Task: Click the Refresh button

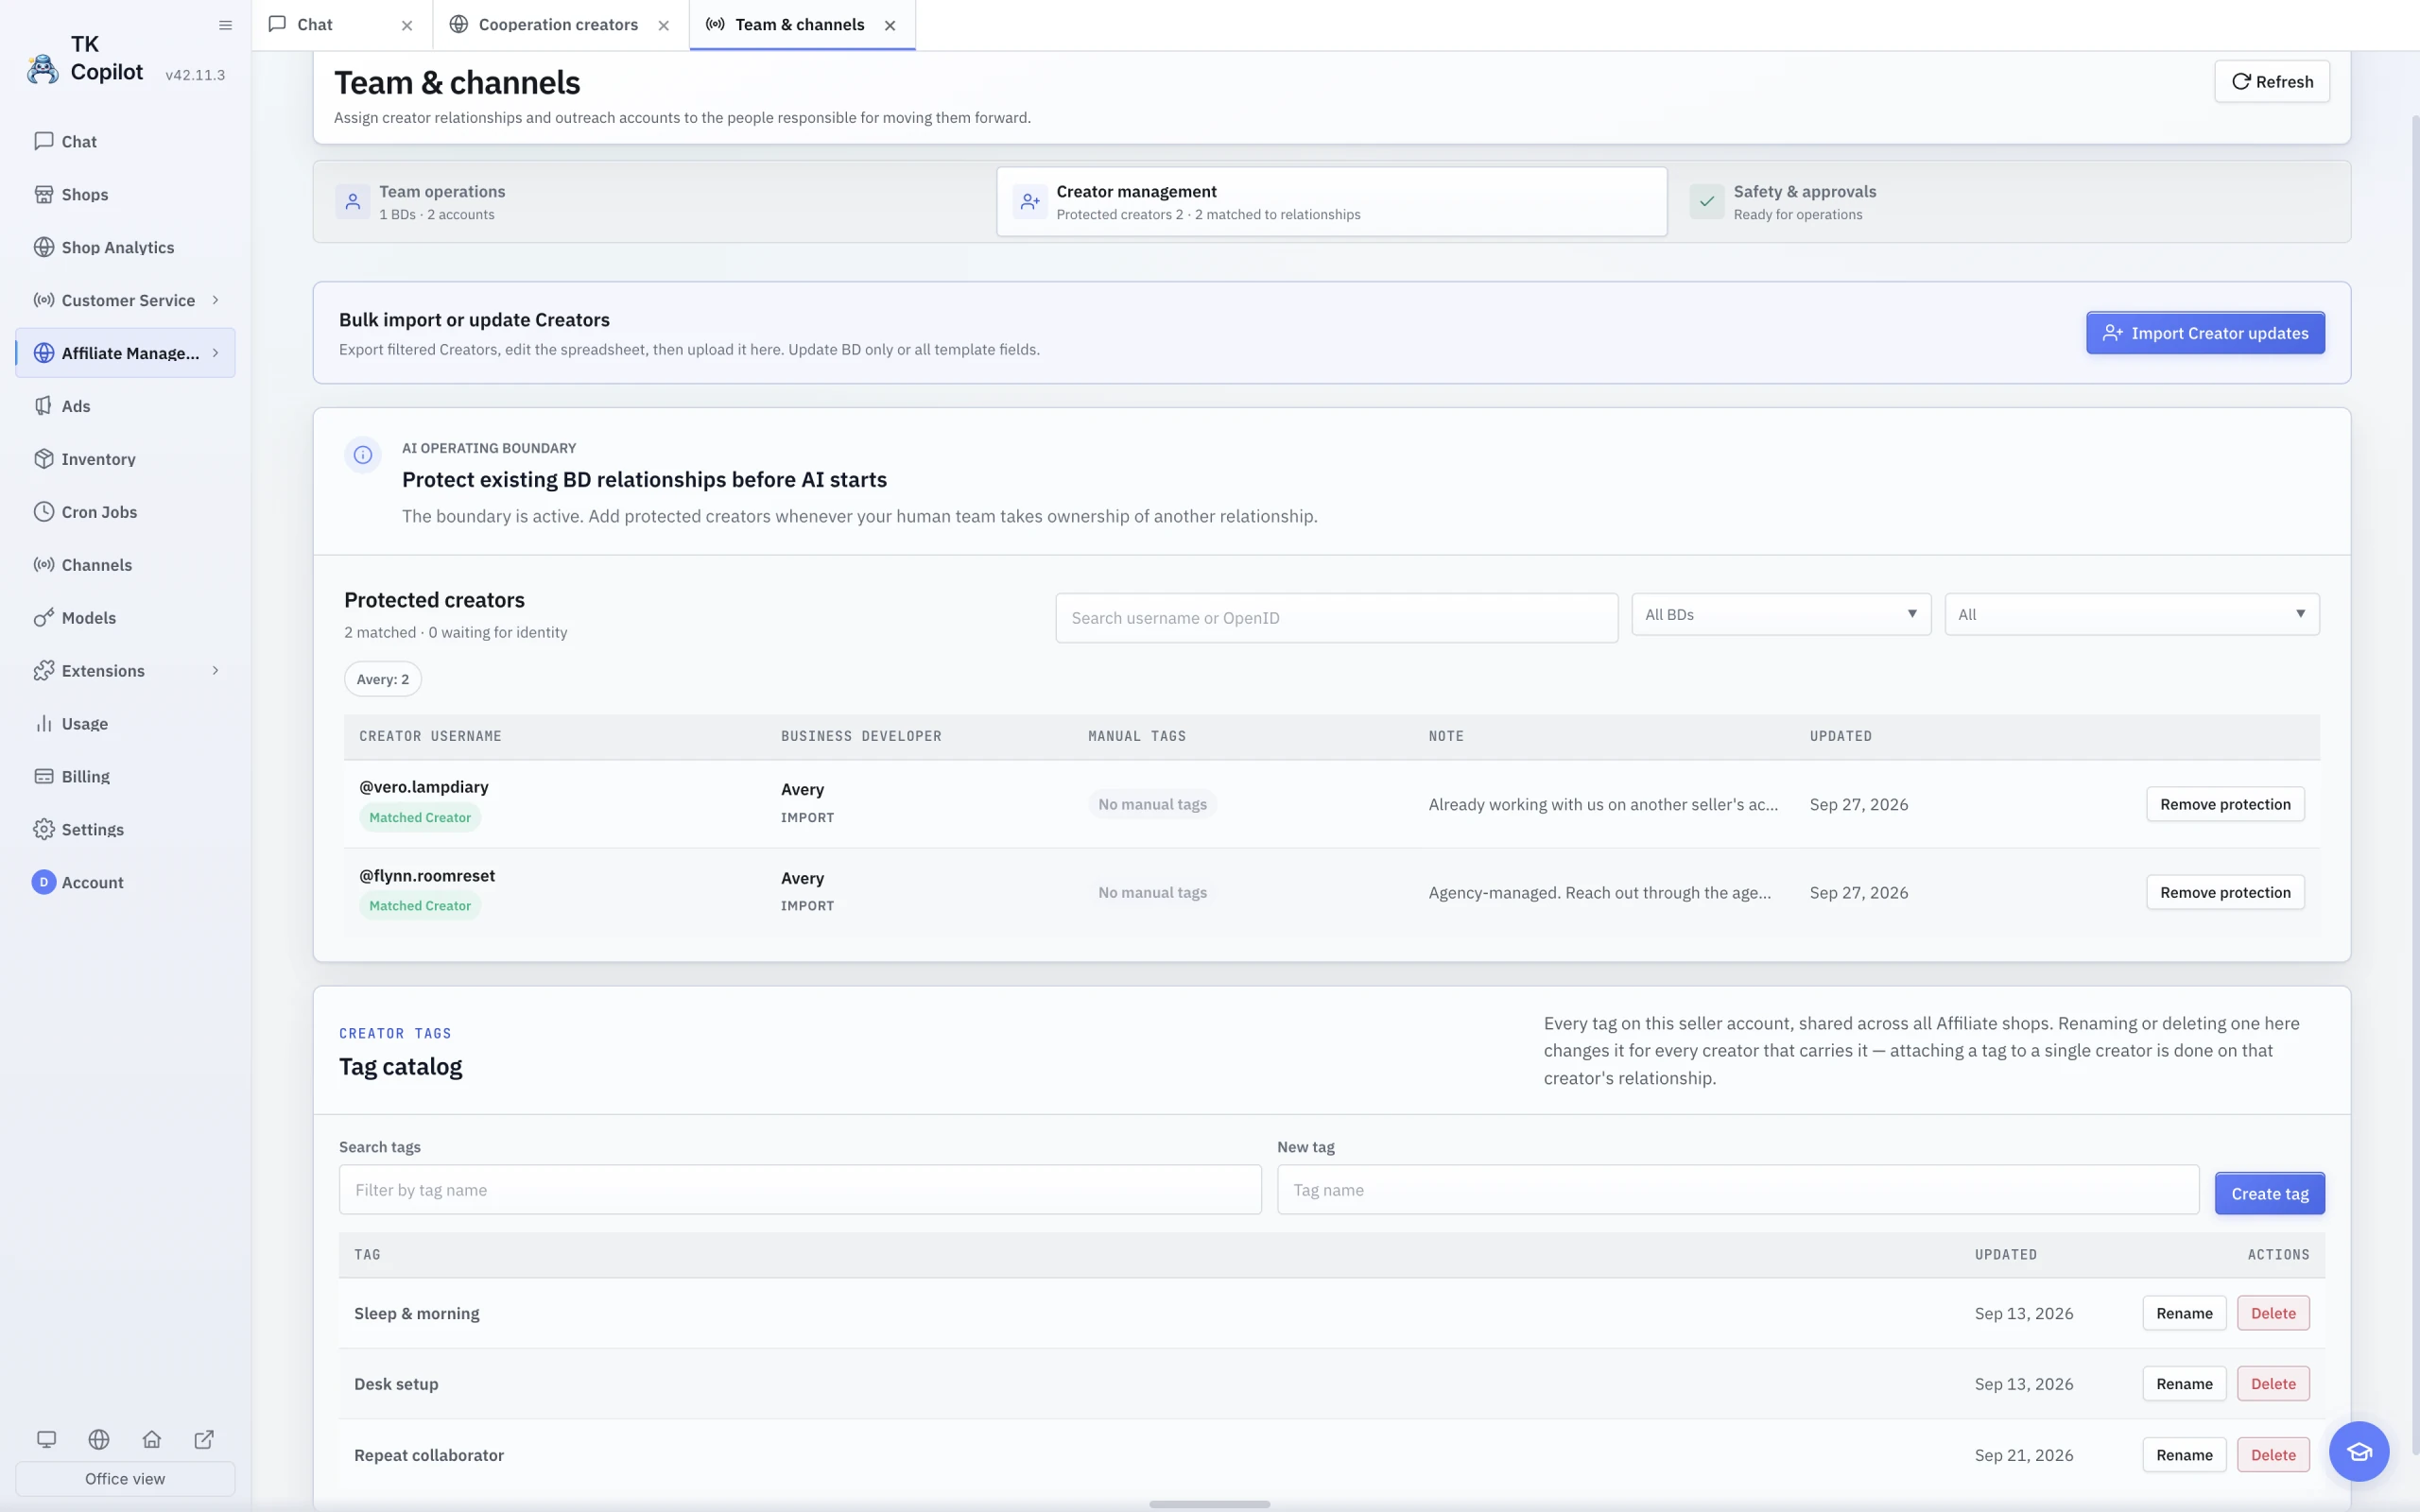Action: pos(2271,82)
